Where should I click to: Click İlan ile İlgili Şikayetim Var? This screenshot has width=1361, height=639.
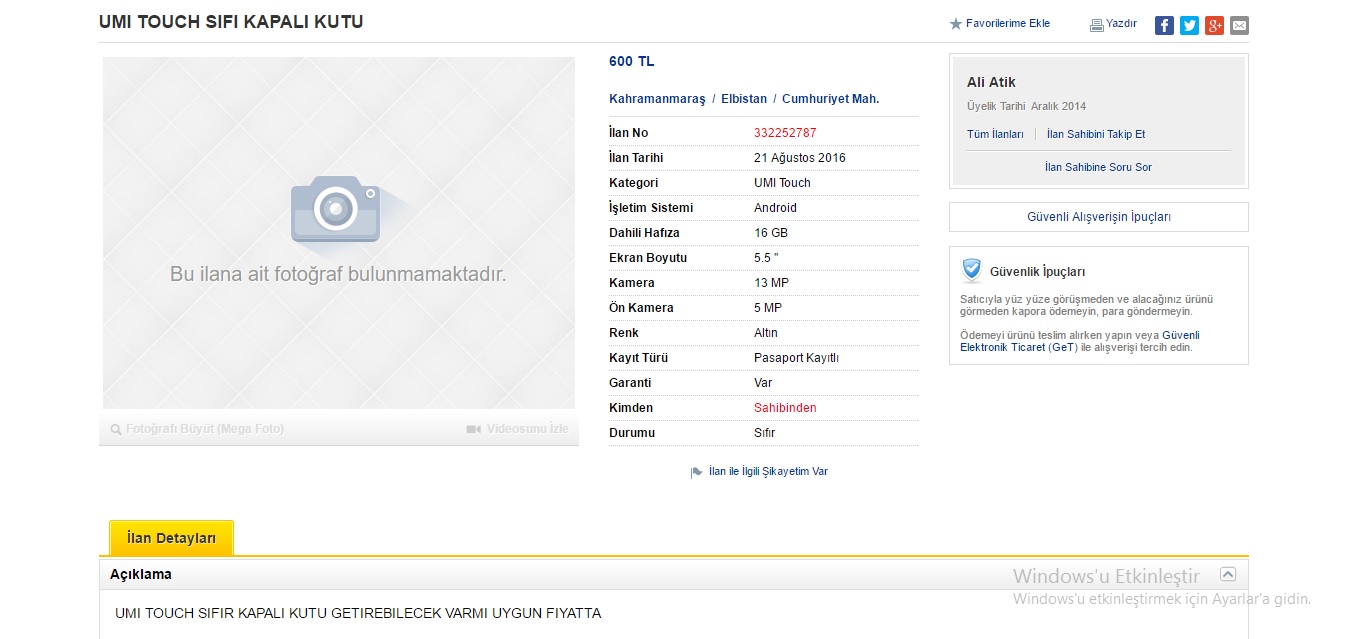click(x=768, y=472)
